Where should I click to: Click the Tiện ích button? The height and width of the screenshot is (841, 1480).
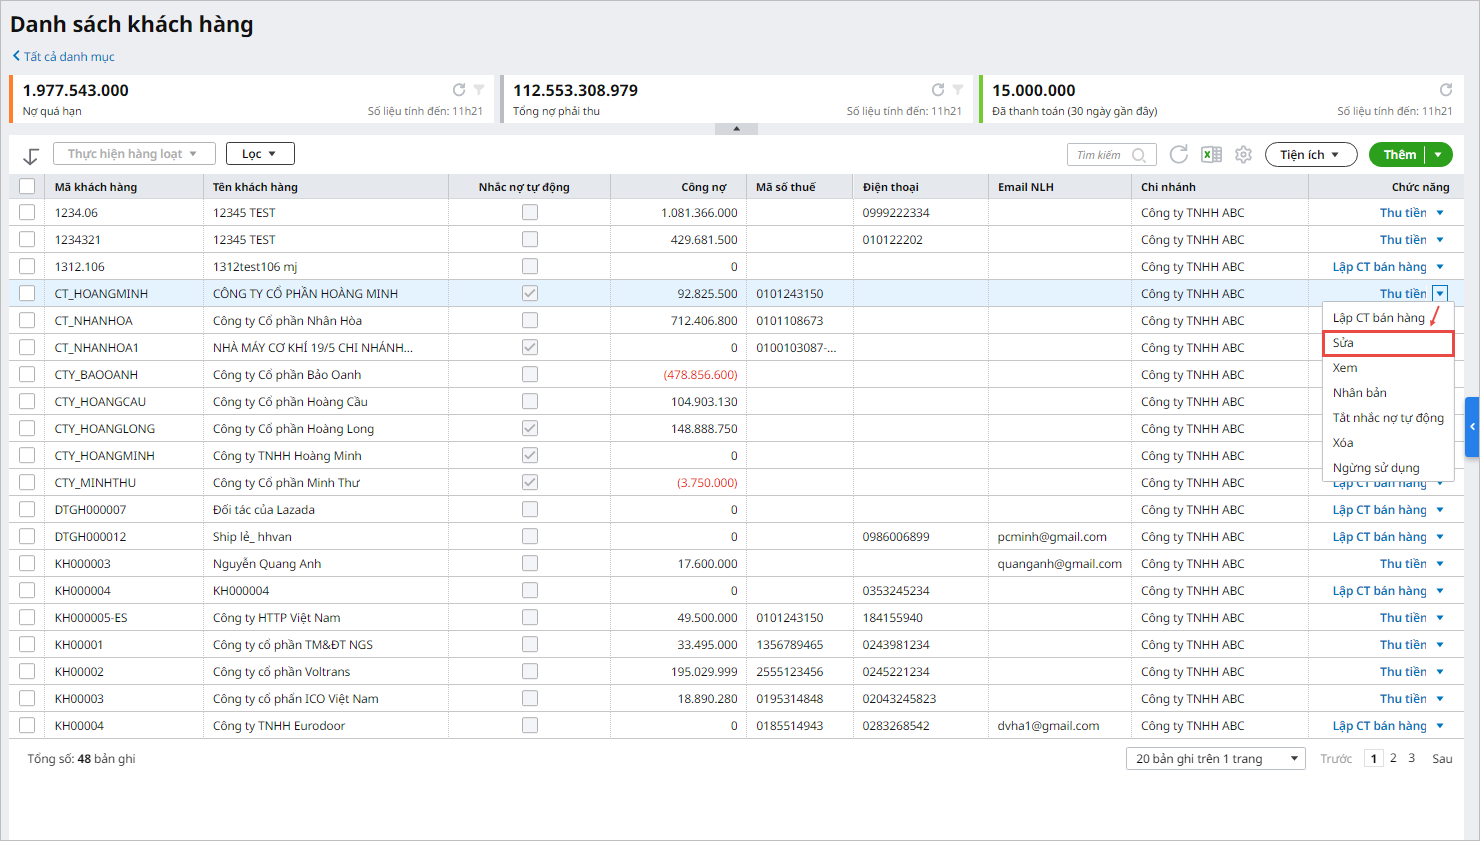1310,154
